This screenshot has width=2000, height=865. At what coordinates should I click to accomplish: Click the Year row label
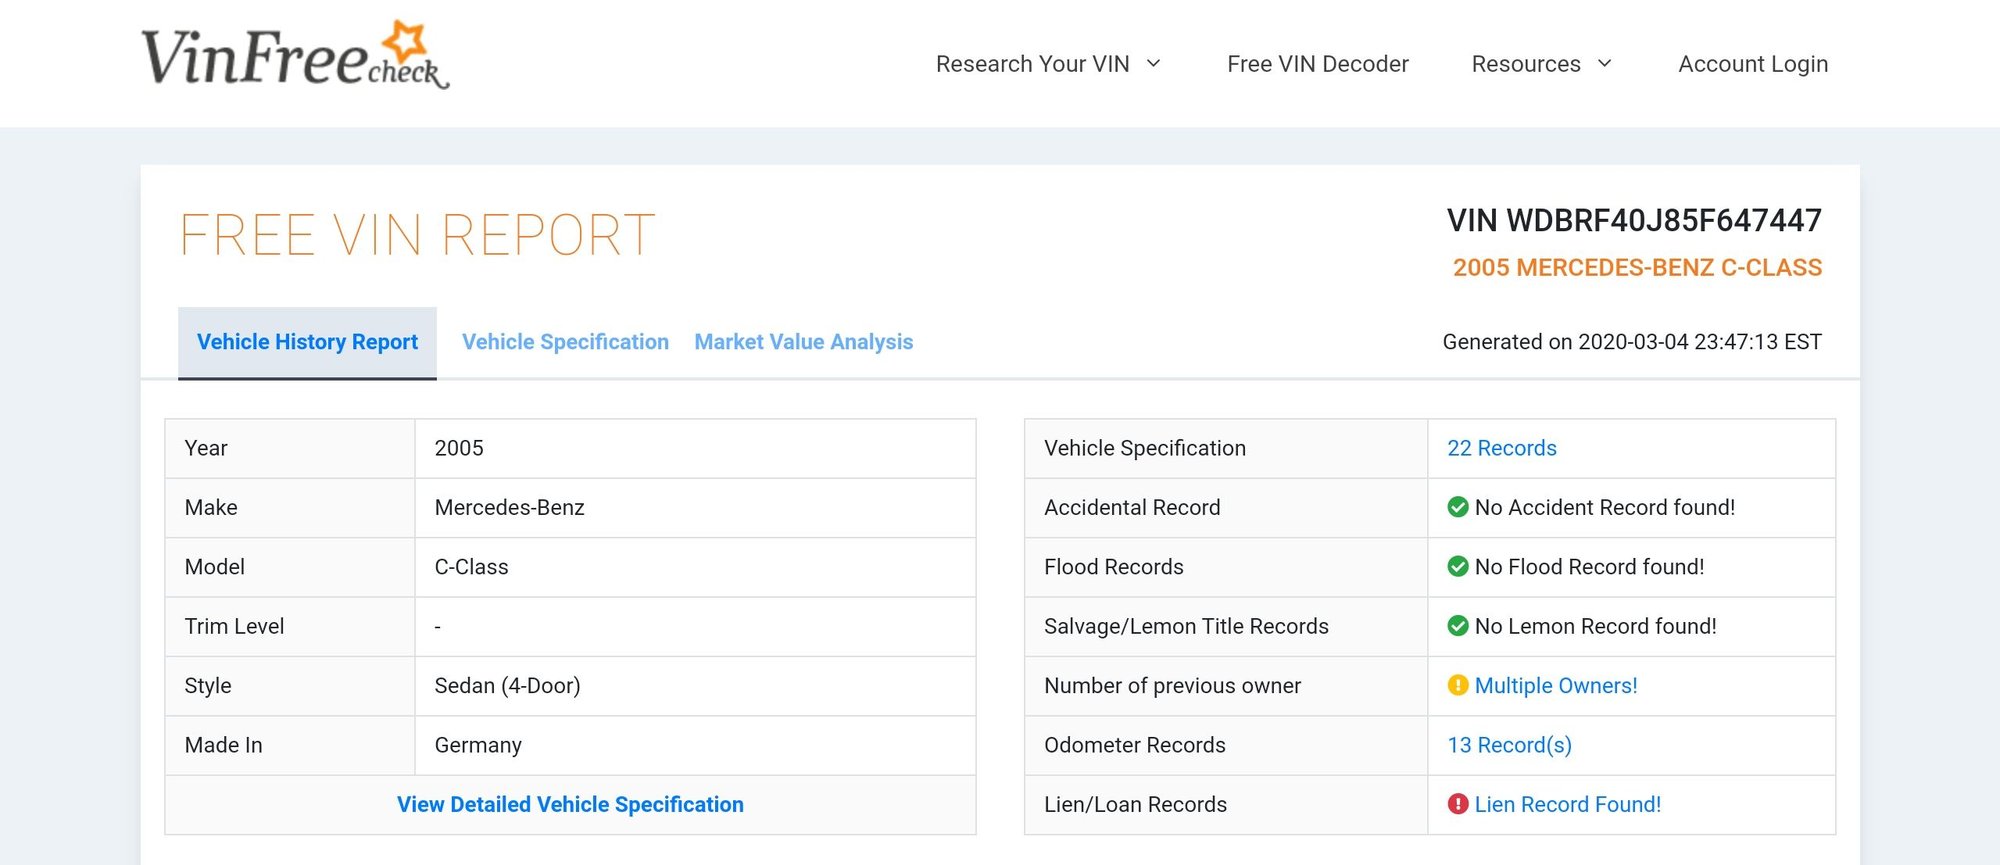click(206, 448)
